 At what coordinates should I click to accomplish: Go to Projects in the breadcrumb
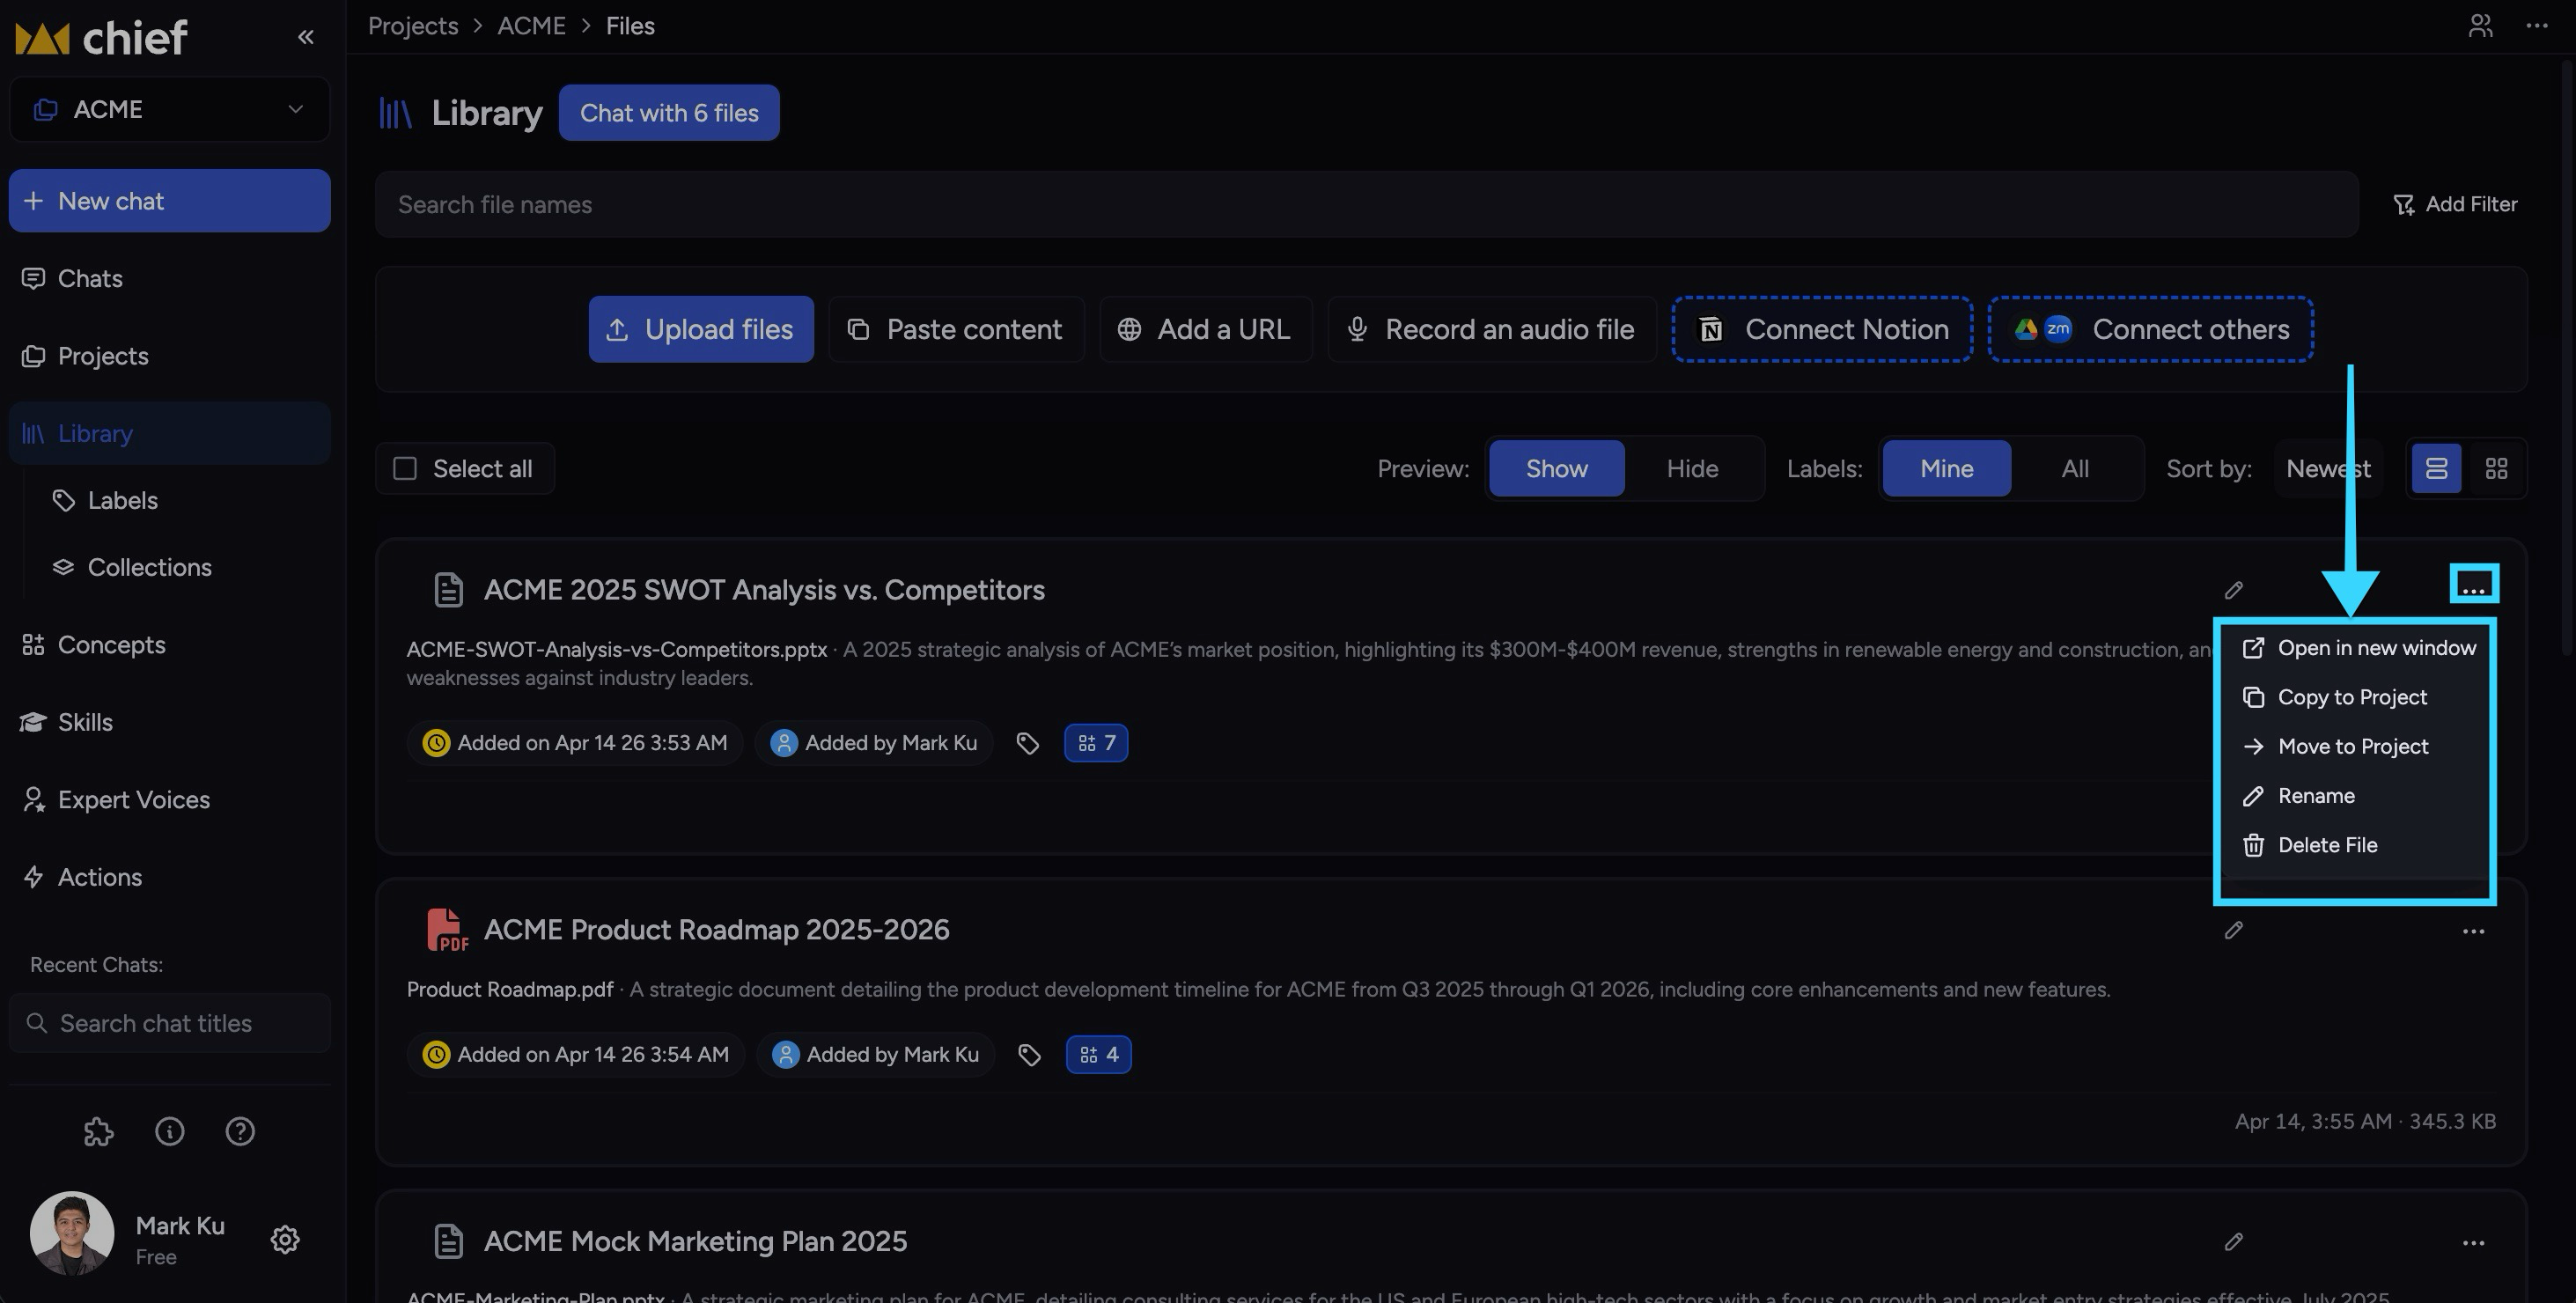click(x=413, y=26)
